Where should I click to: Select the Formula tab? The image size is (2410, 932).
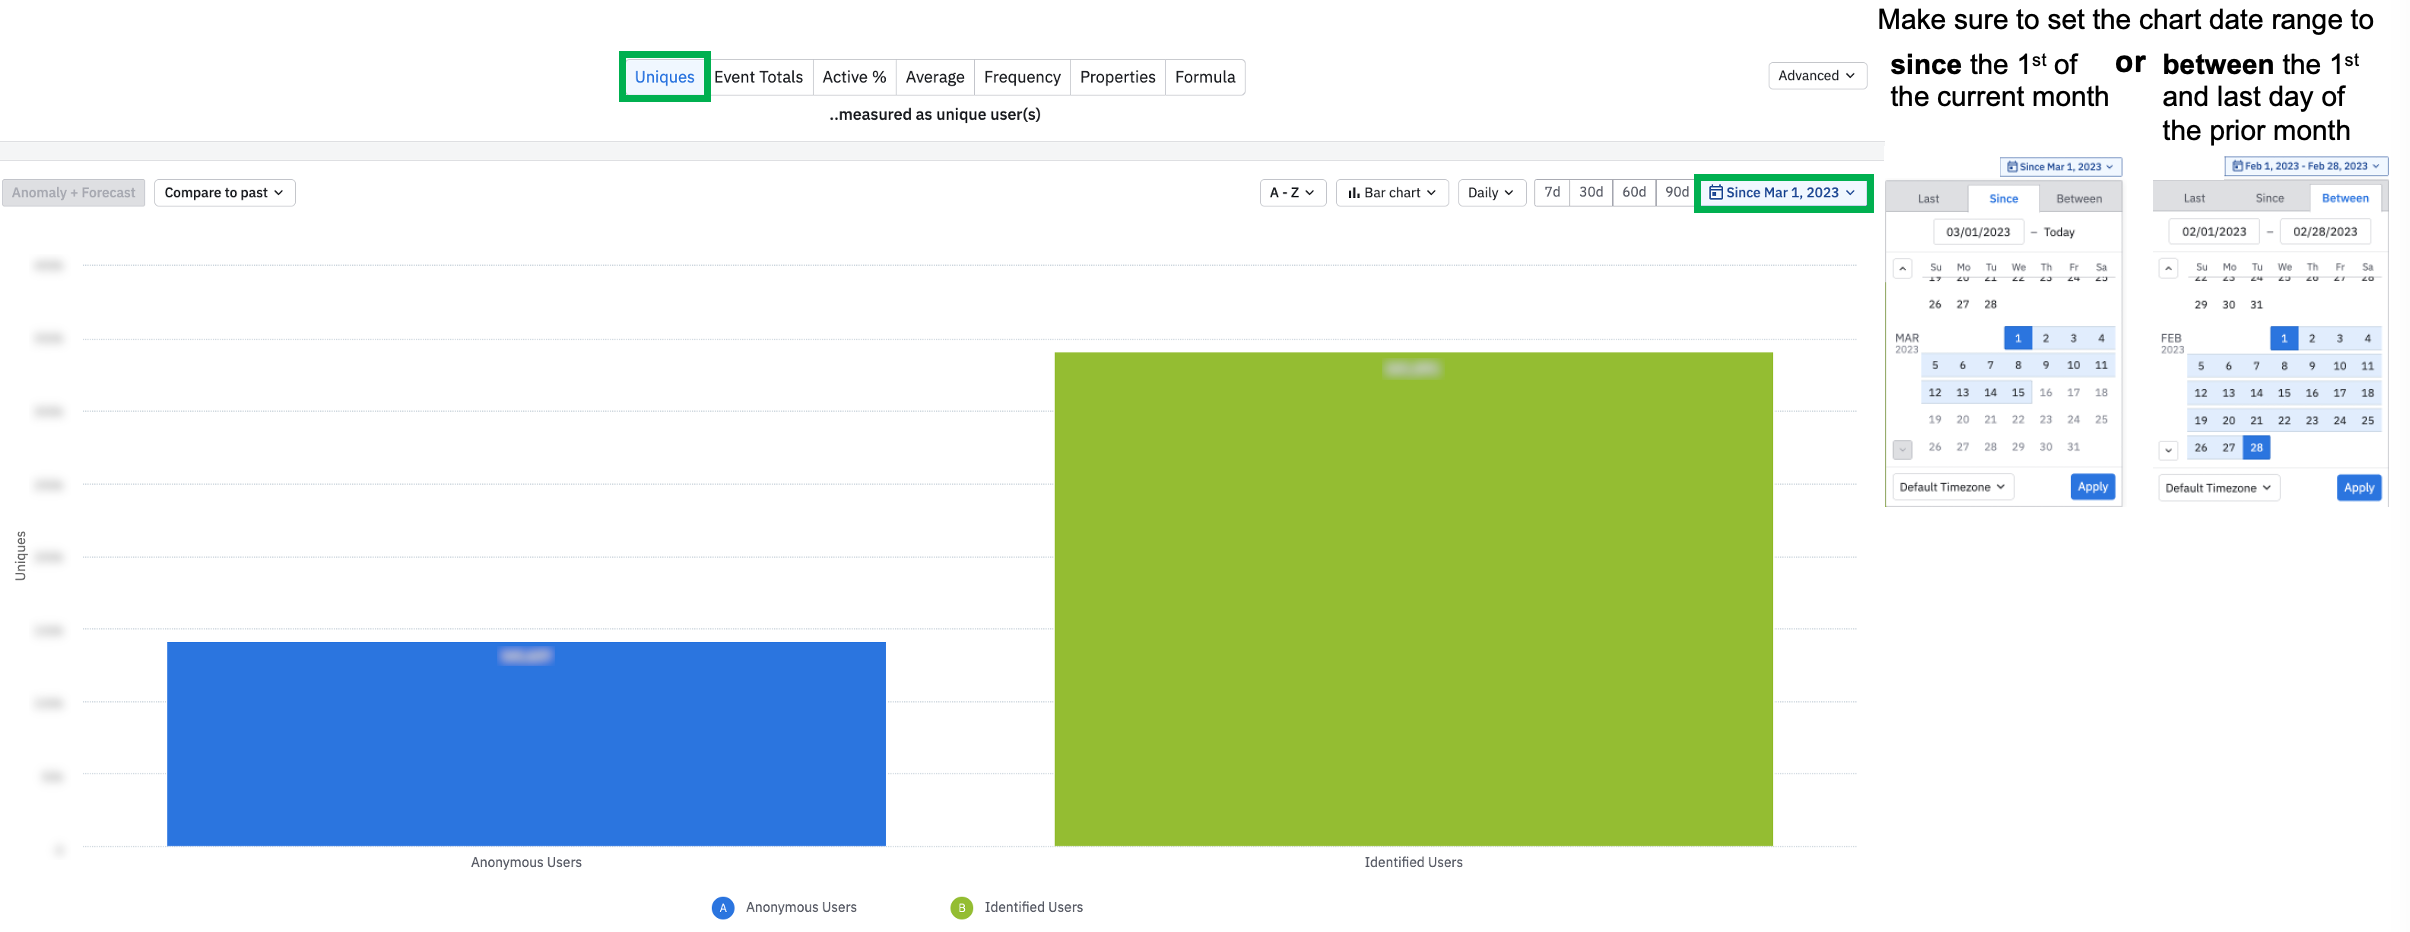click(x=1205, y=77)
